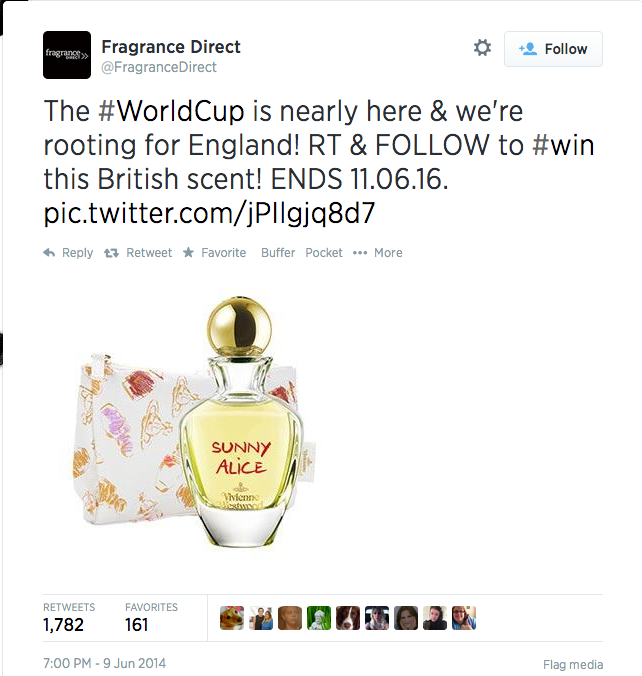Viewport: 642px width, 676px height.
Task: Save tweet to Pocket
Action: 324,253
